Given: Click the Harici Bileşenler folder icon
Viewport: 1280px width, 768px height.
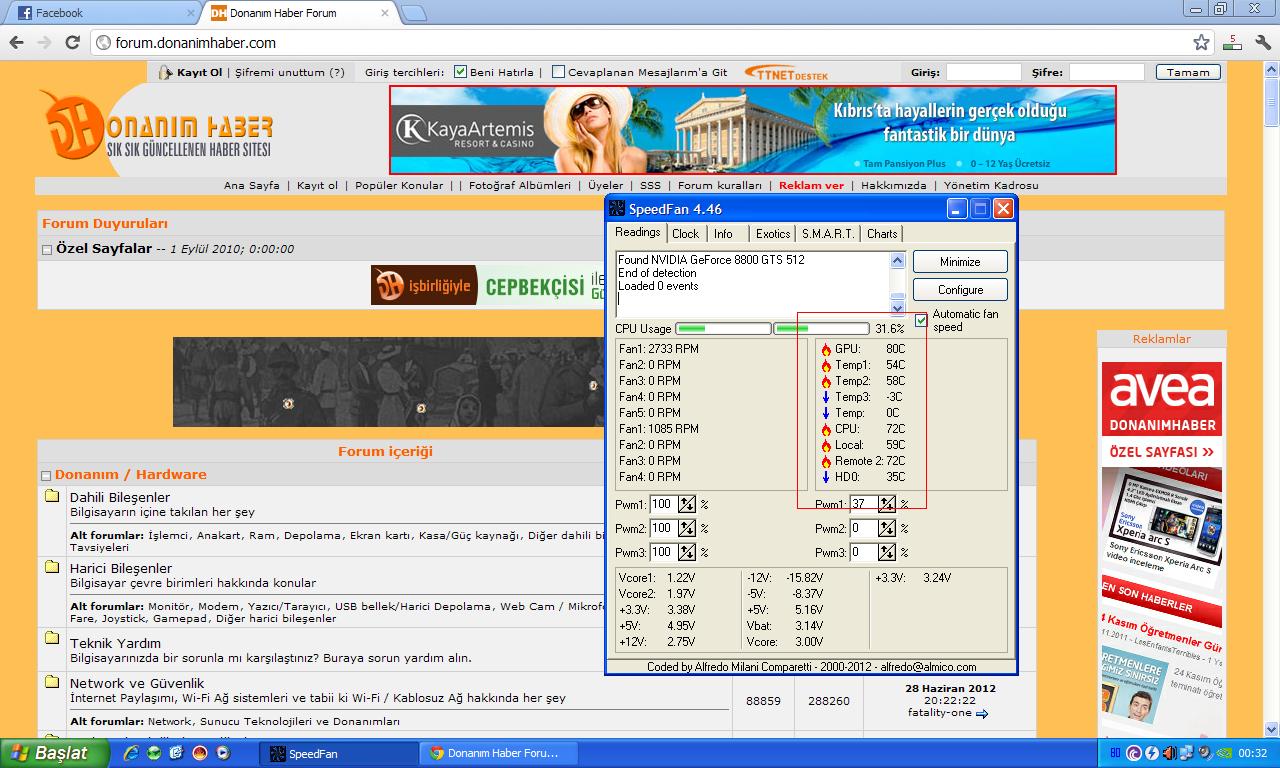Looking at the screenshot, I should point(52,567).
